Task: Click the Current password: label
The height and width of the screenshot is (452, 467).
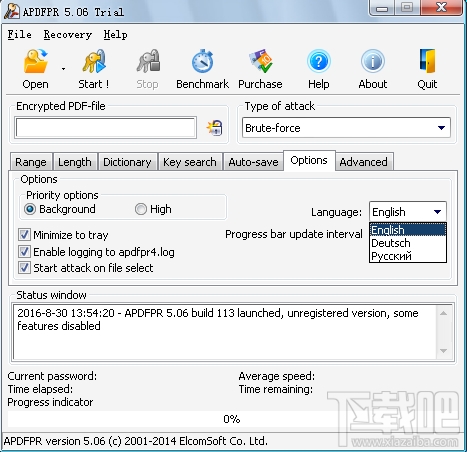Action: click(x=52, y=376)
